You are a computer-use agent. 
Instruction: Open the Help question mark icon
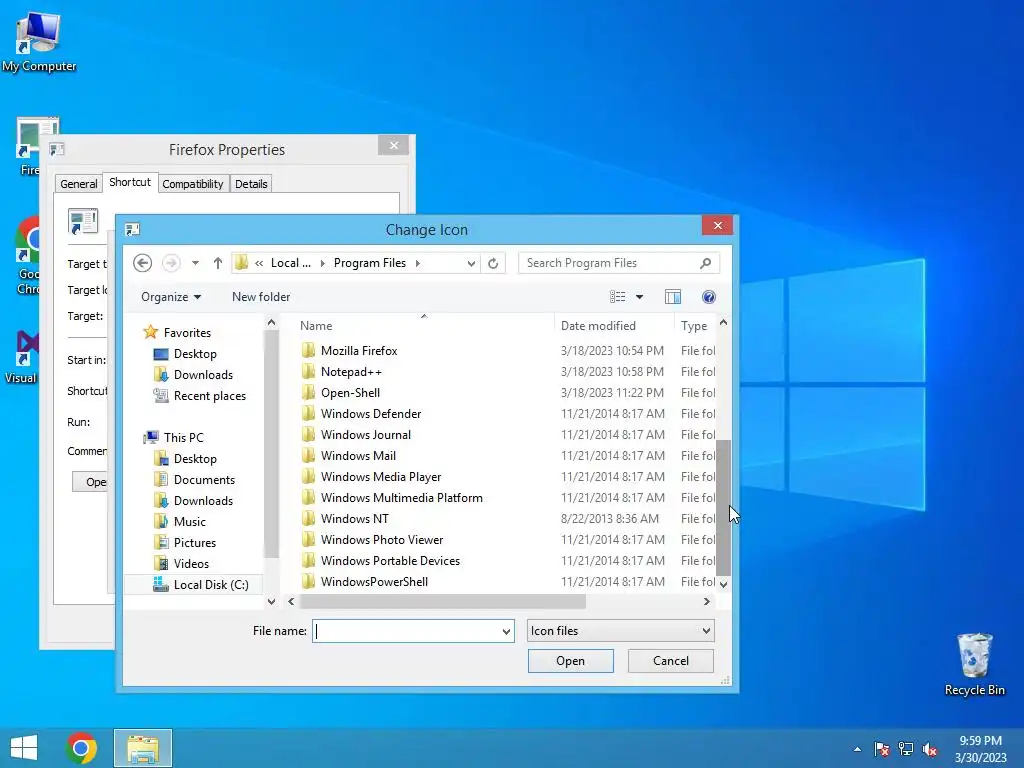[x=709, y=297]
